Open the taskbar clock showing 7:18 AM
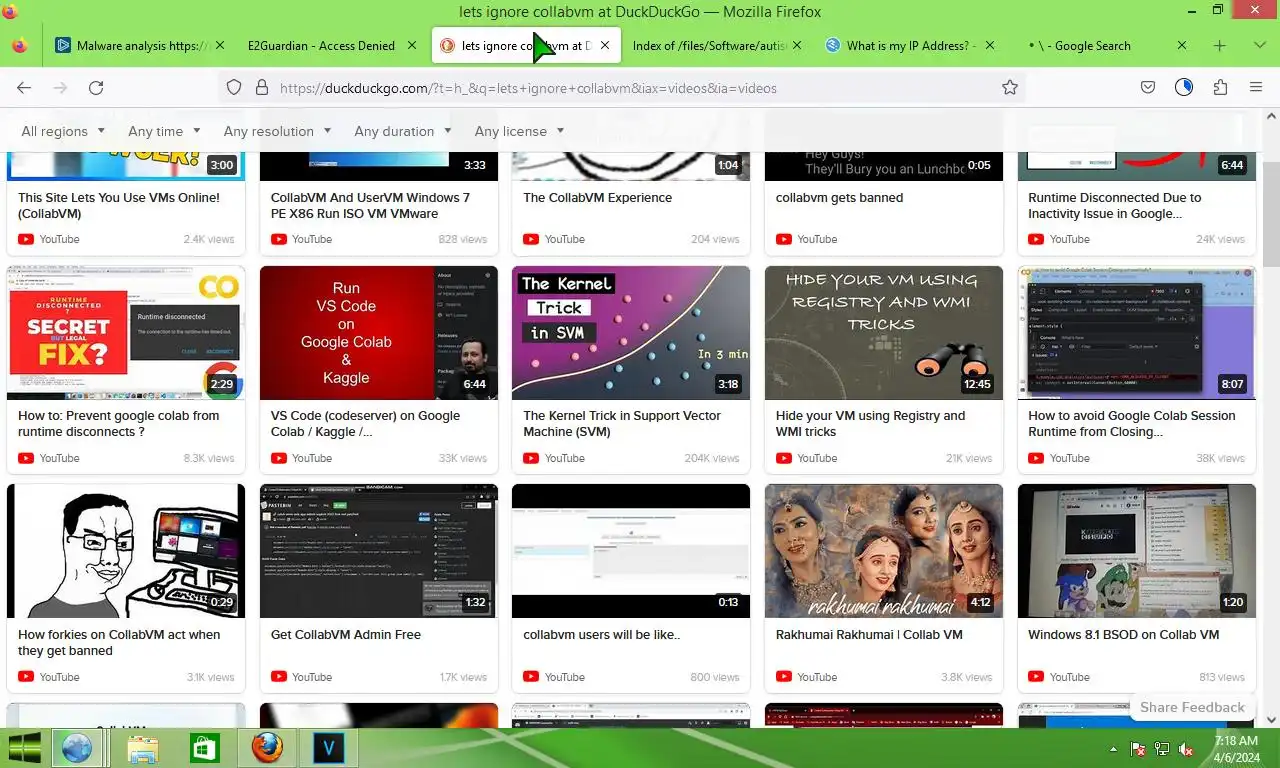The image size is (1280, 768). 1236,749
